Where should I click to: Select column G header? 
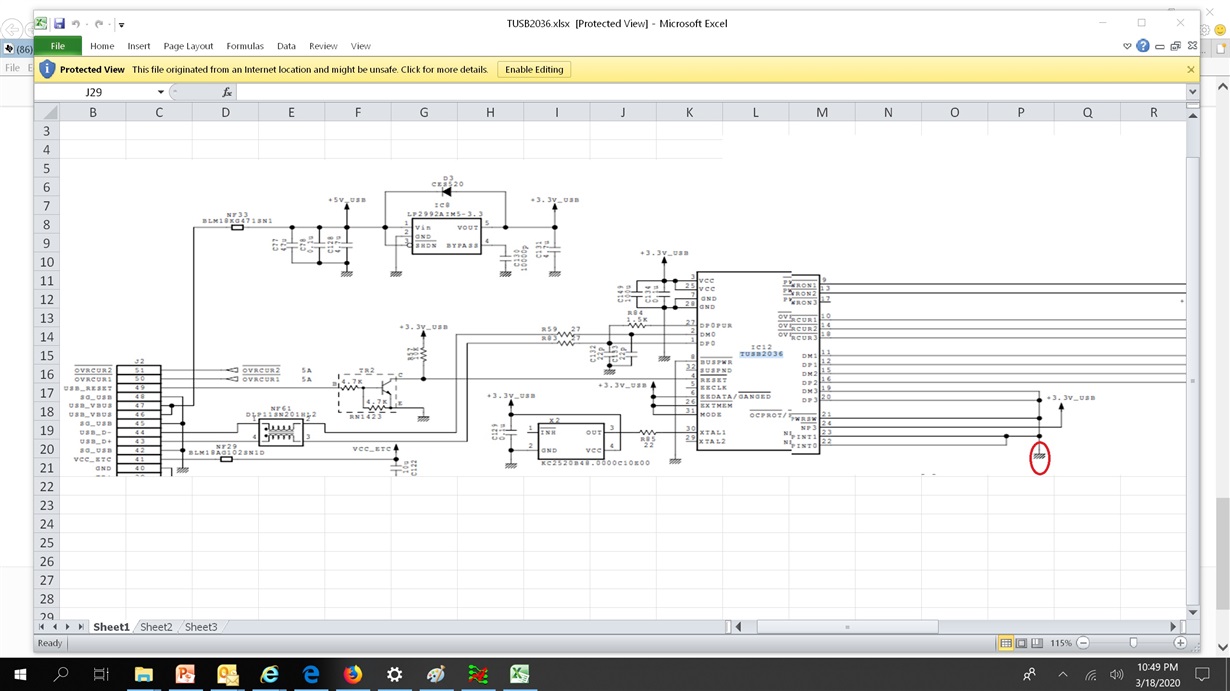[424, 112]
